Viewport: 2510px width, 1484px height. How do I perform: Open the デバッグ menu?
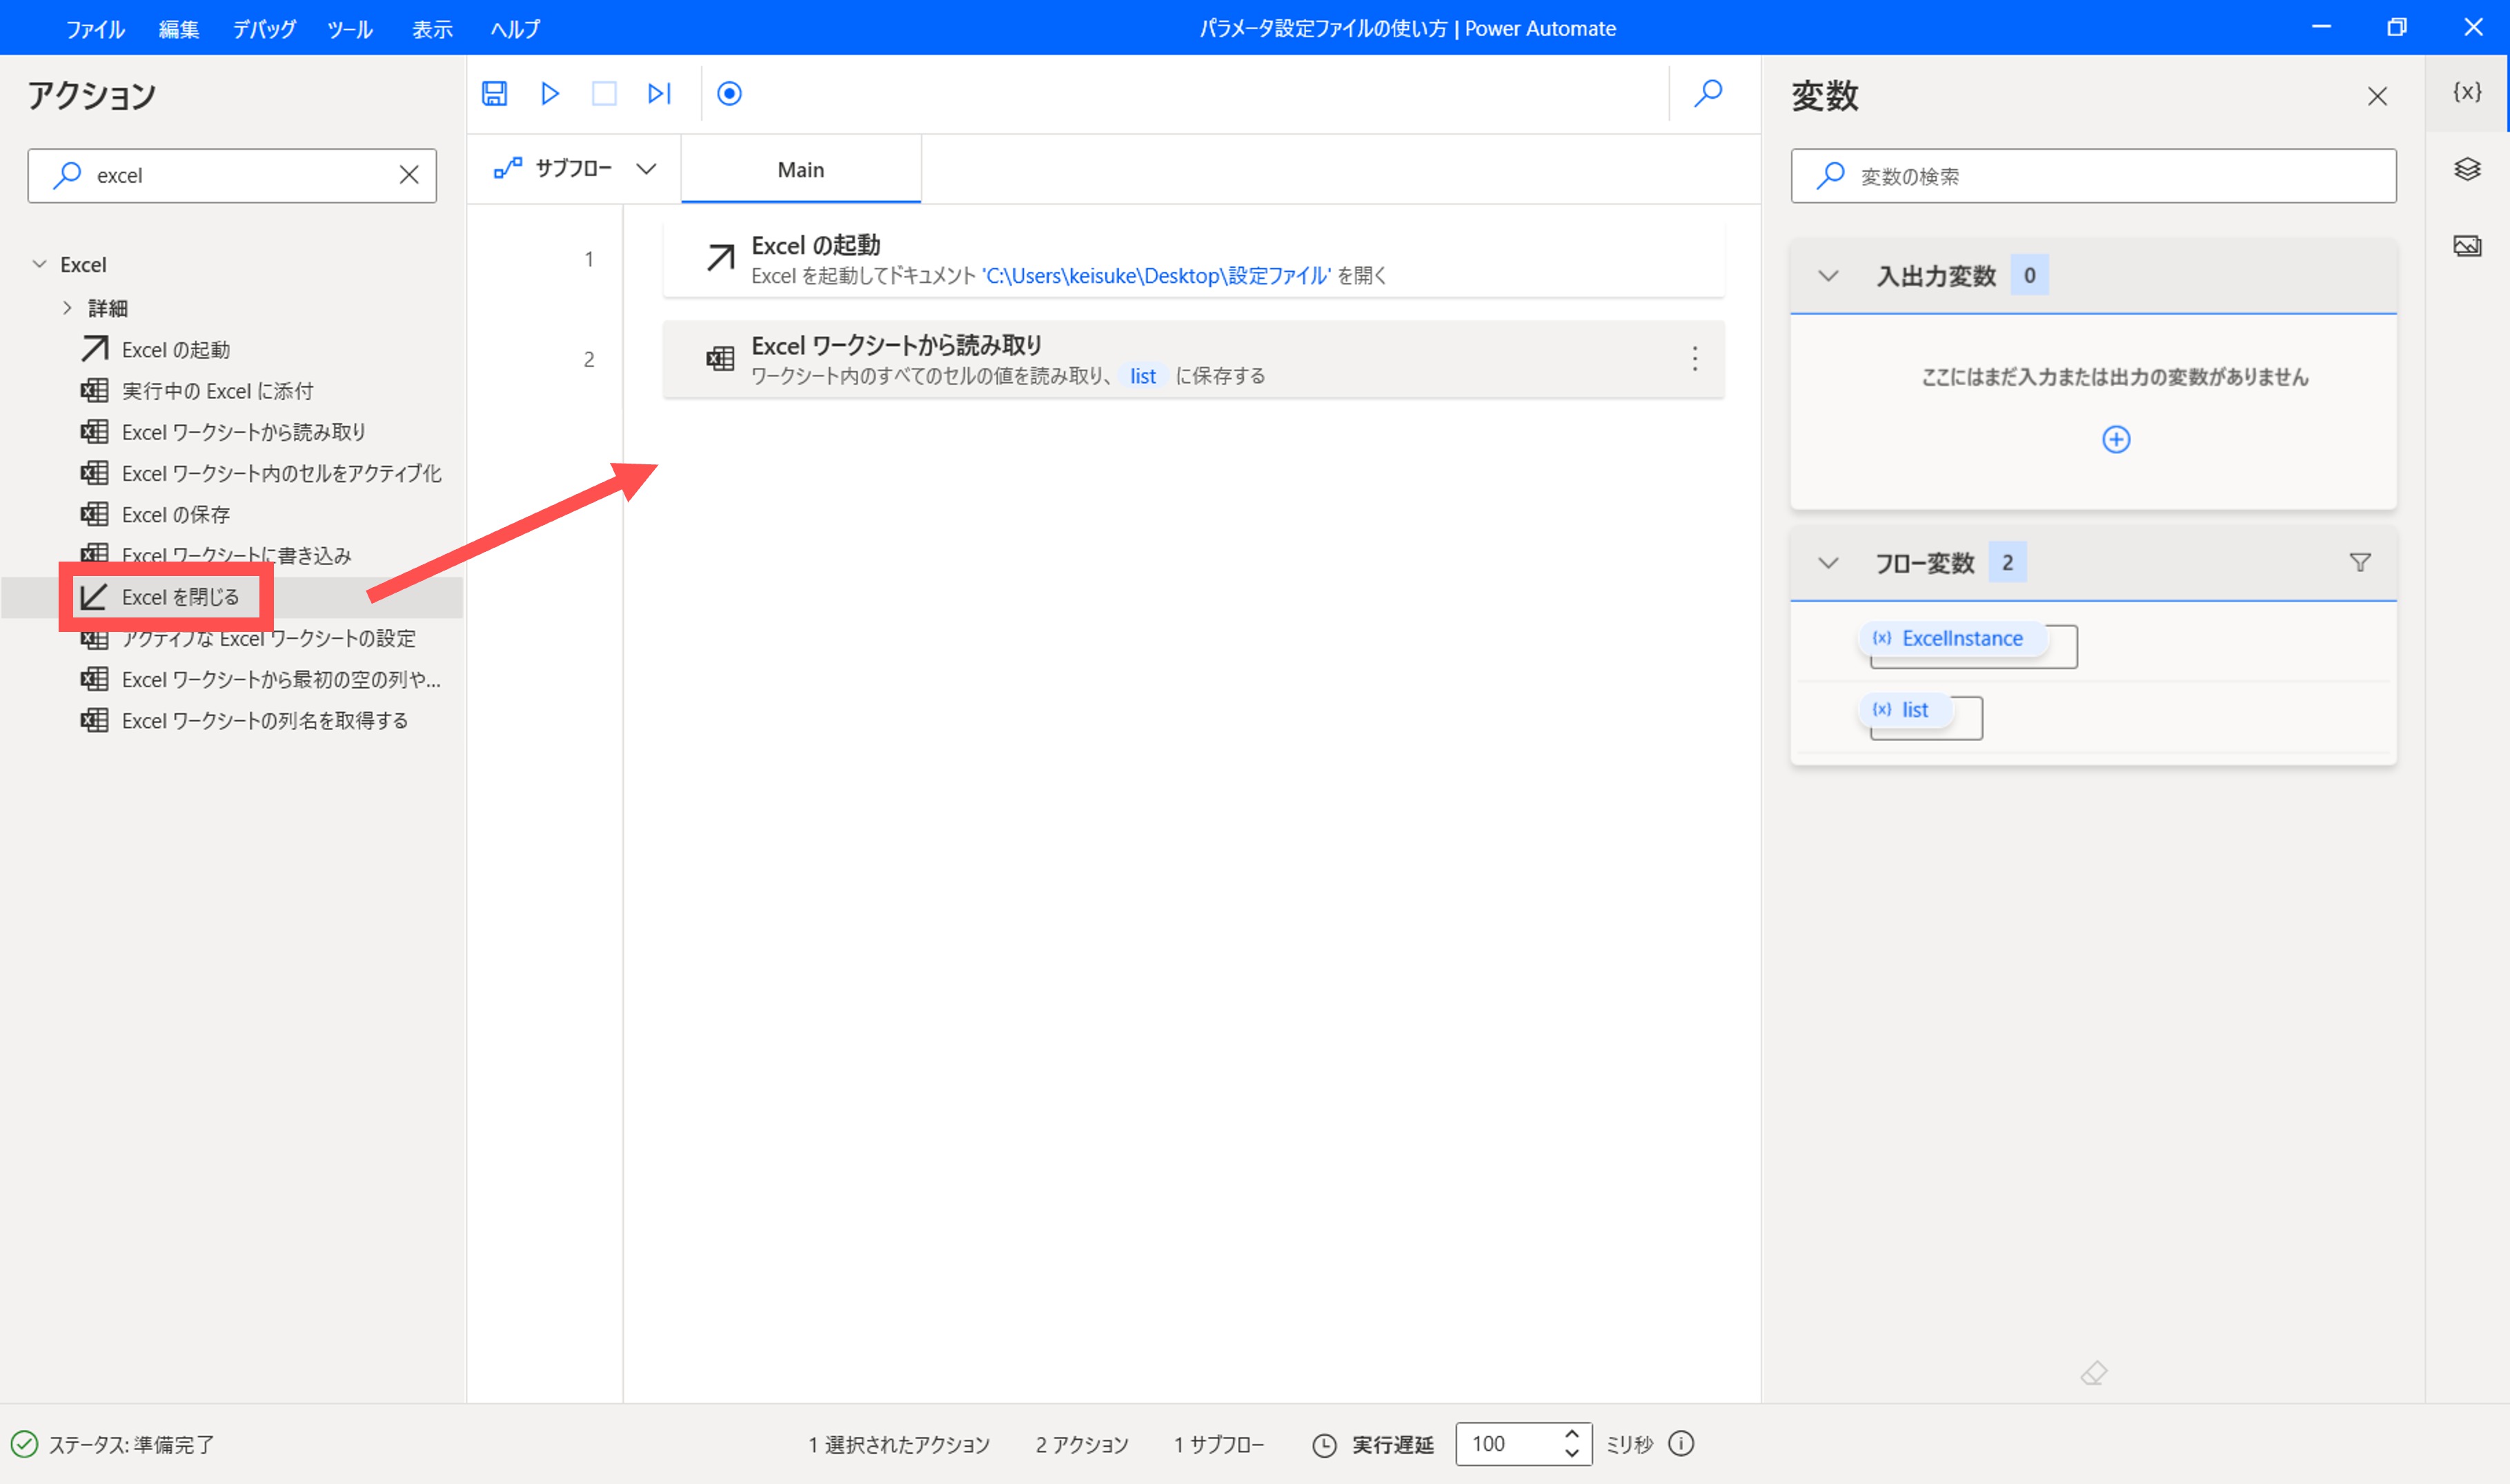click(x=264, y=29)
